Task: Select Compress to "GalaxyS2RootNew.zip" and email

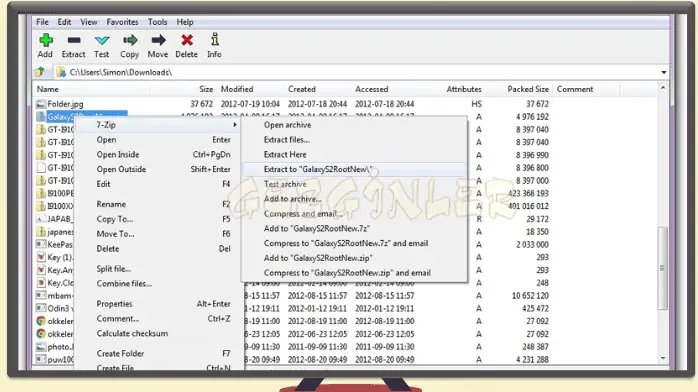Action: 347,273
